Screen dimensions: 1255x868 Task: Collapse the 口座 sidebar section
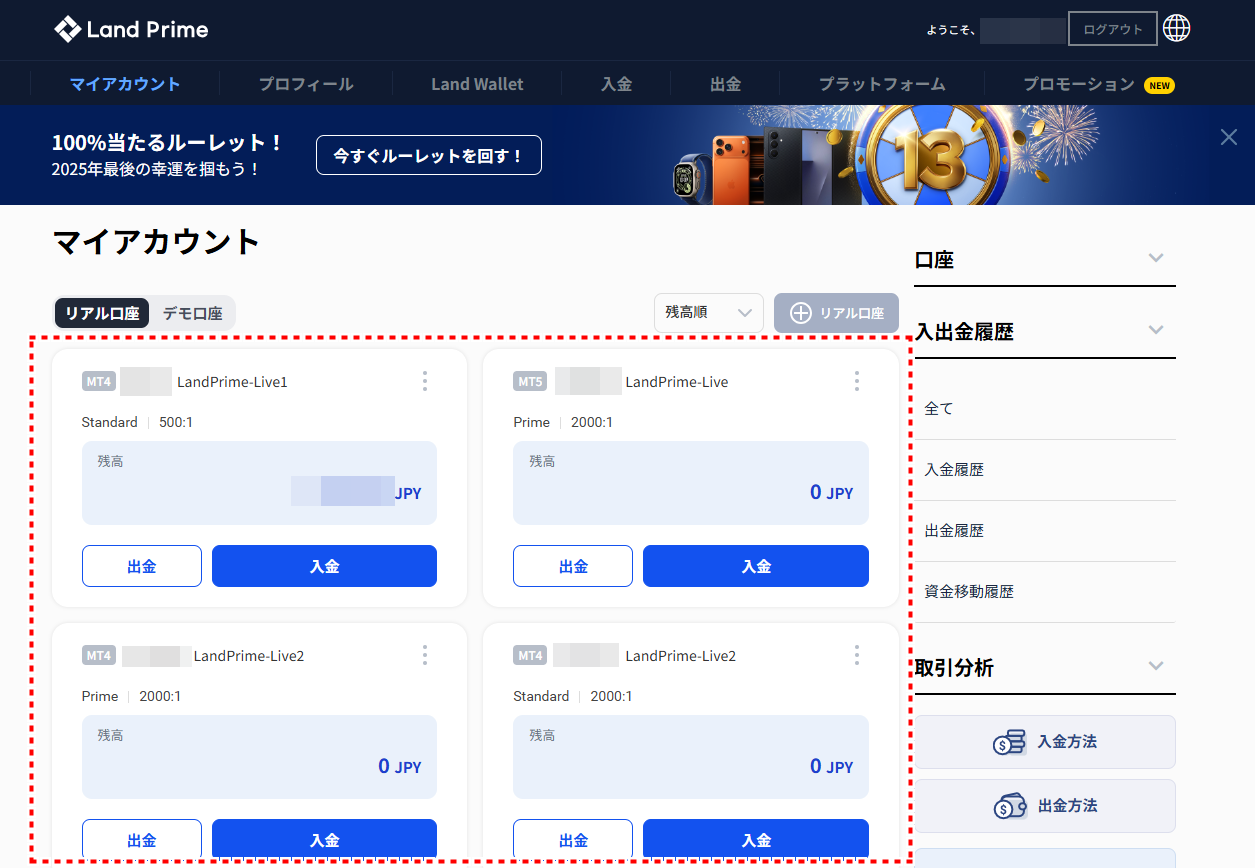(x=1156, y=259)
